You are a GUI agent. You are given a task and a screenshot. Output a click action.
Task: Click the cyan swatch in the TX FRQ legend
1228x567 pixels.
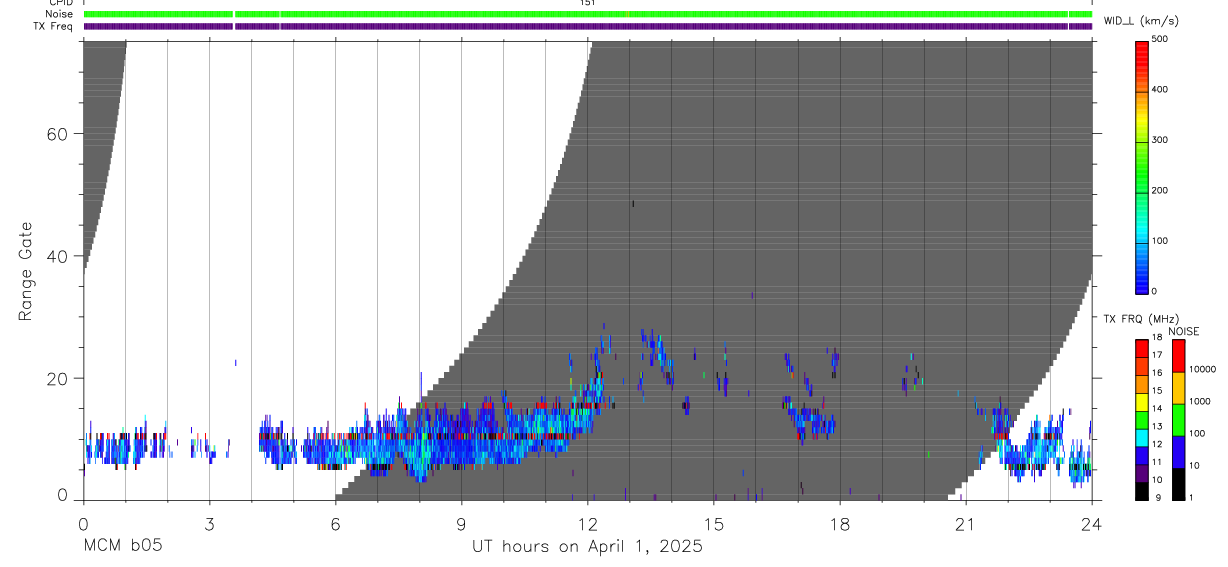1142,437
